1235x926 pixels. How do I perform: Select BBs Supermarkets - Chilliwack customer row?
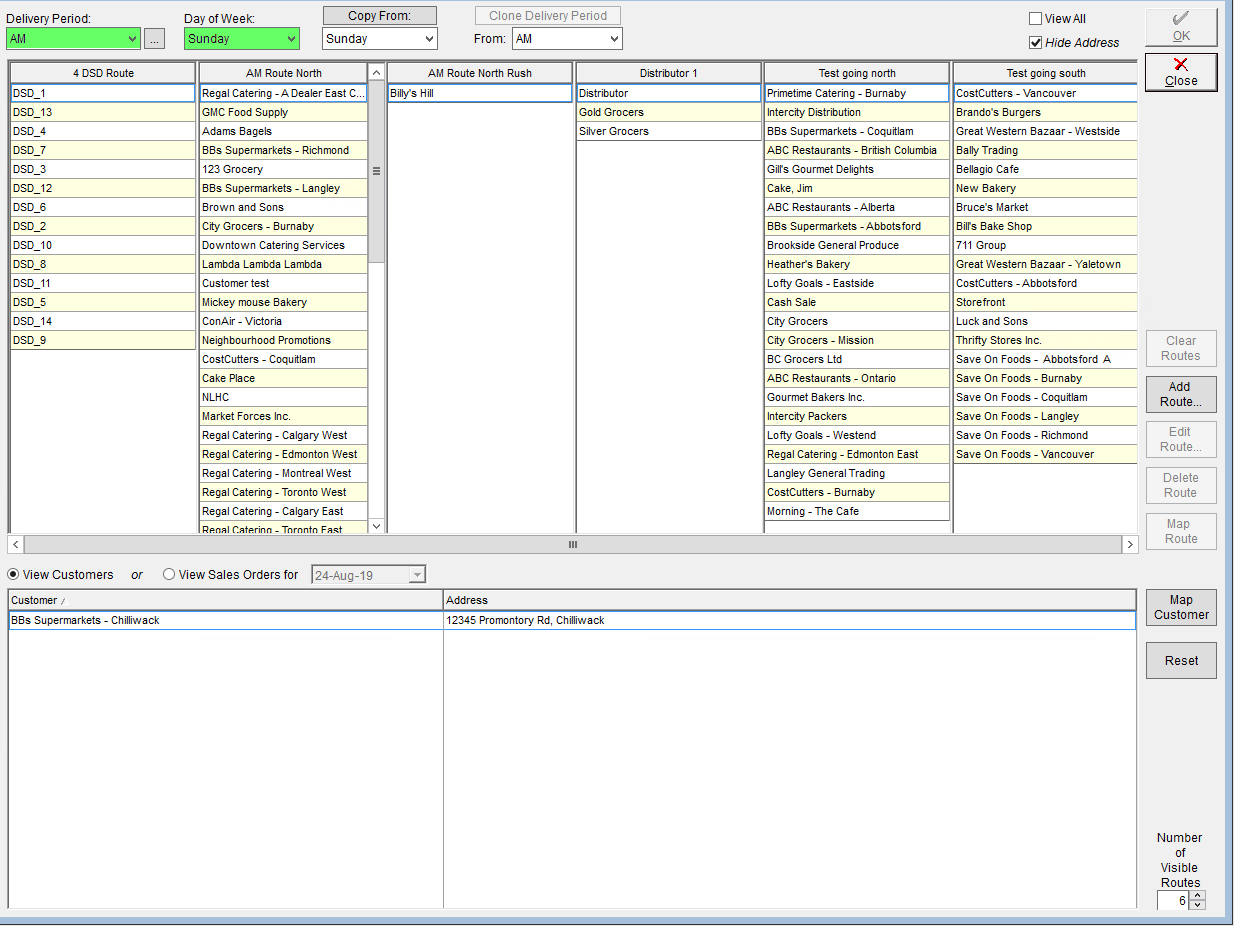pyautogui.click(x=226, y=620)
